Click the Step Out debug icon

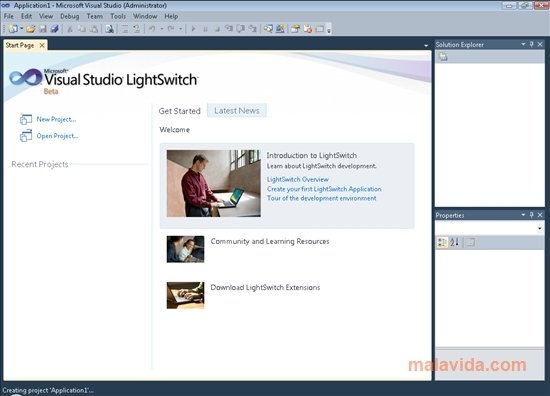pos(253,29)
